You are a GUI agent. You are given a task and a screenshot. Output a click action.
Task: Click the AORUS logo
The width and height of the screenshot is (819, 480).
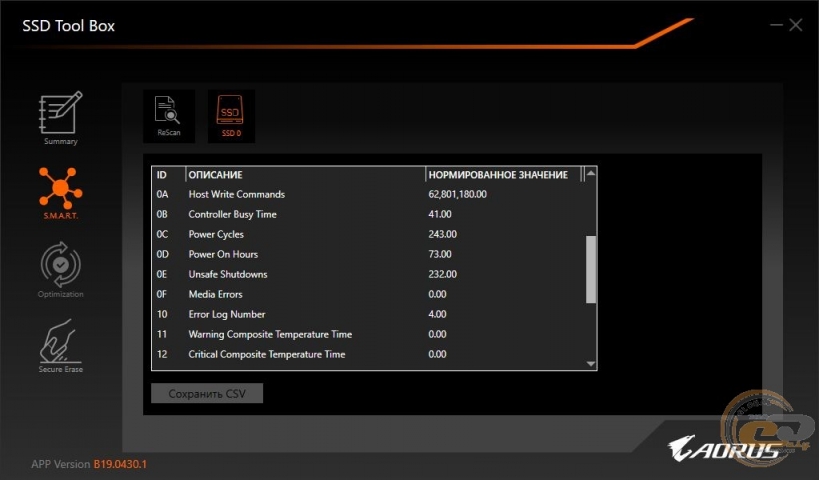click(726, 449)
